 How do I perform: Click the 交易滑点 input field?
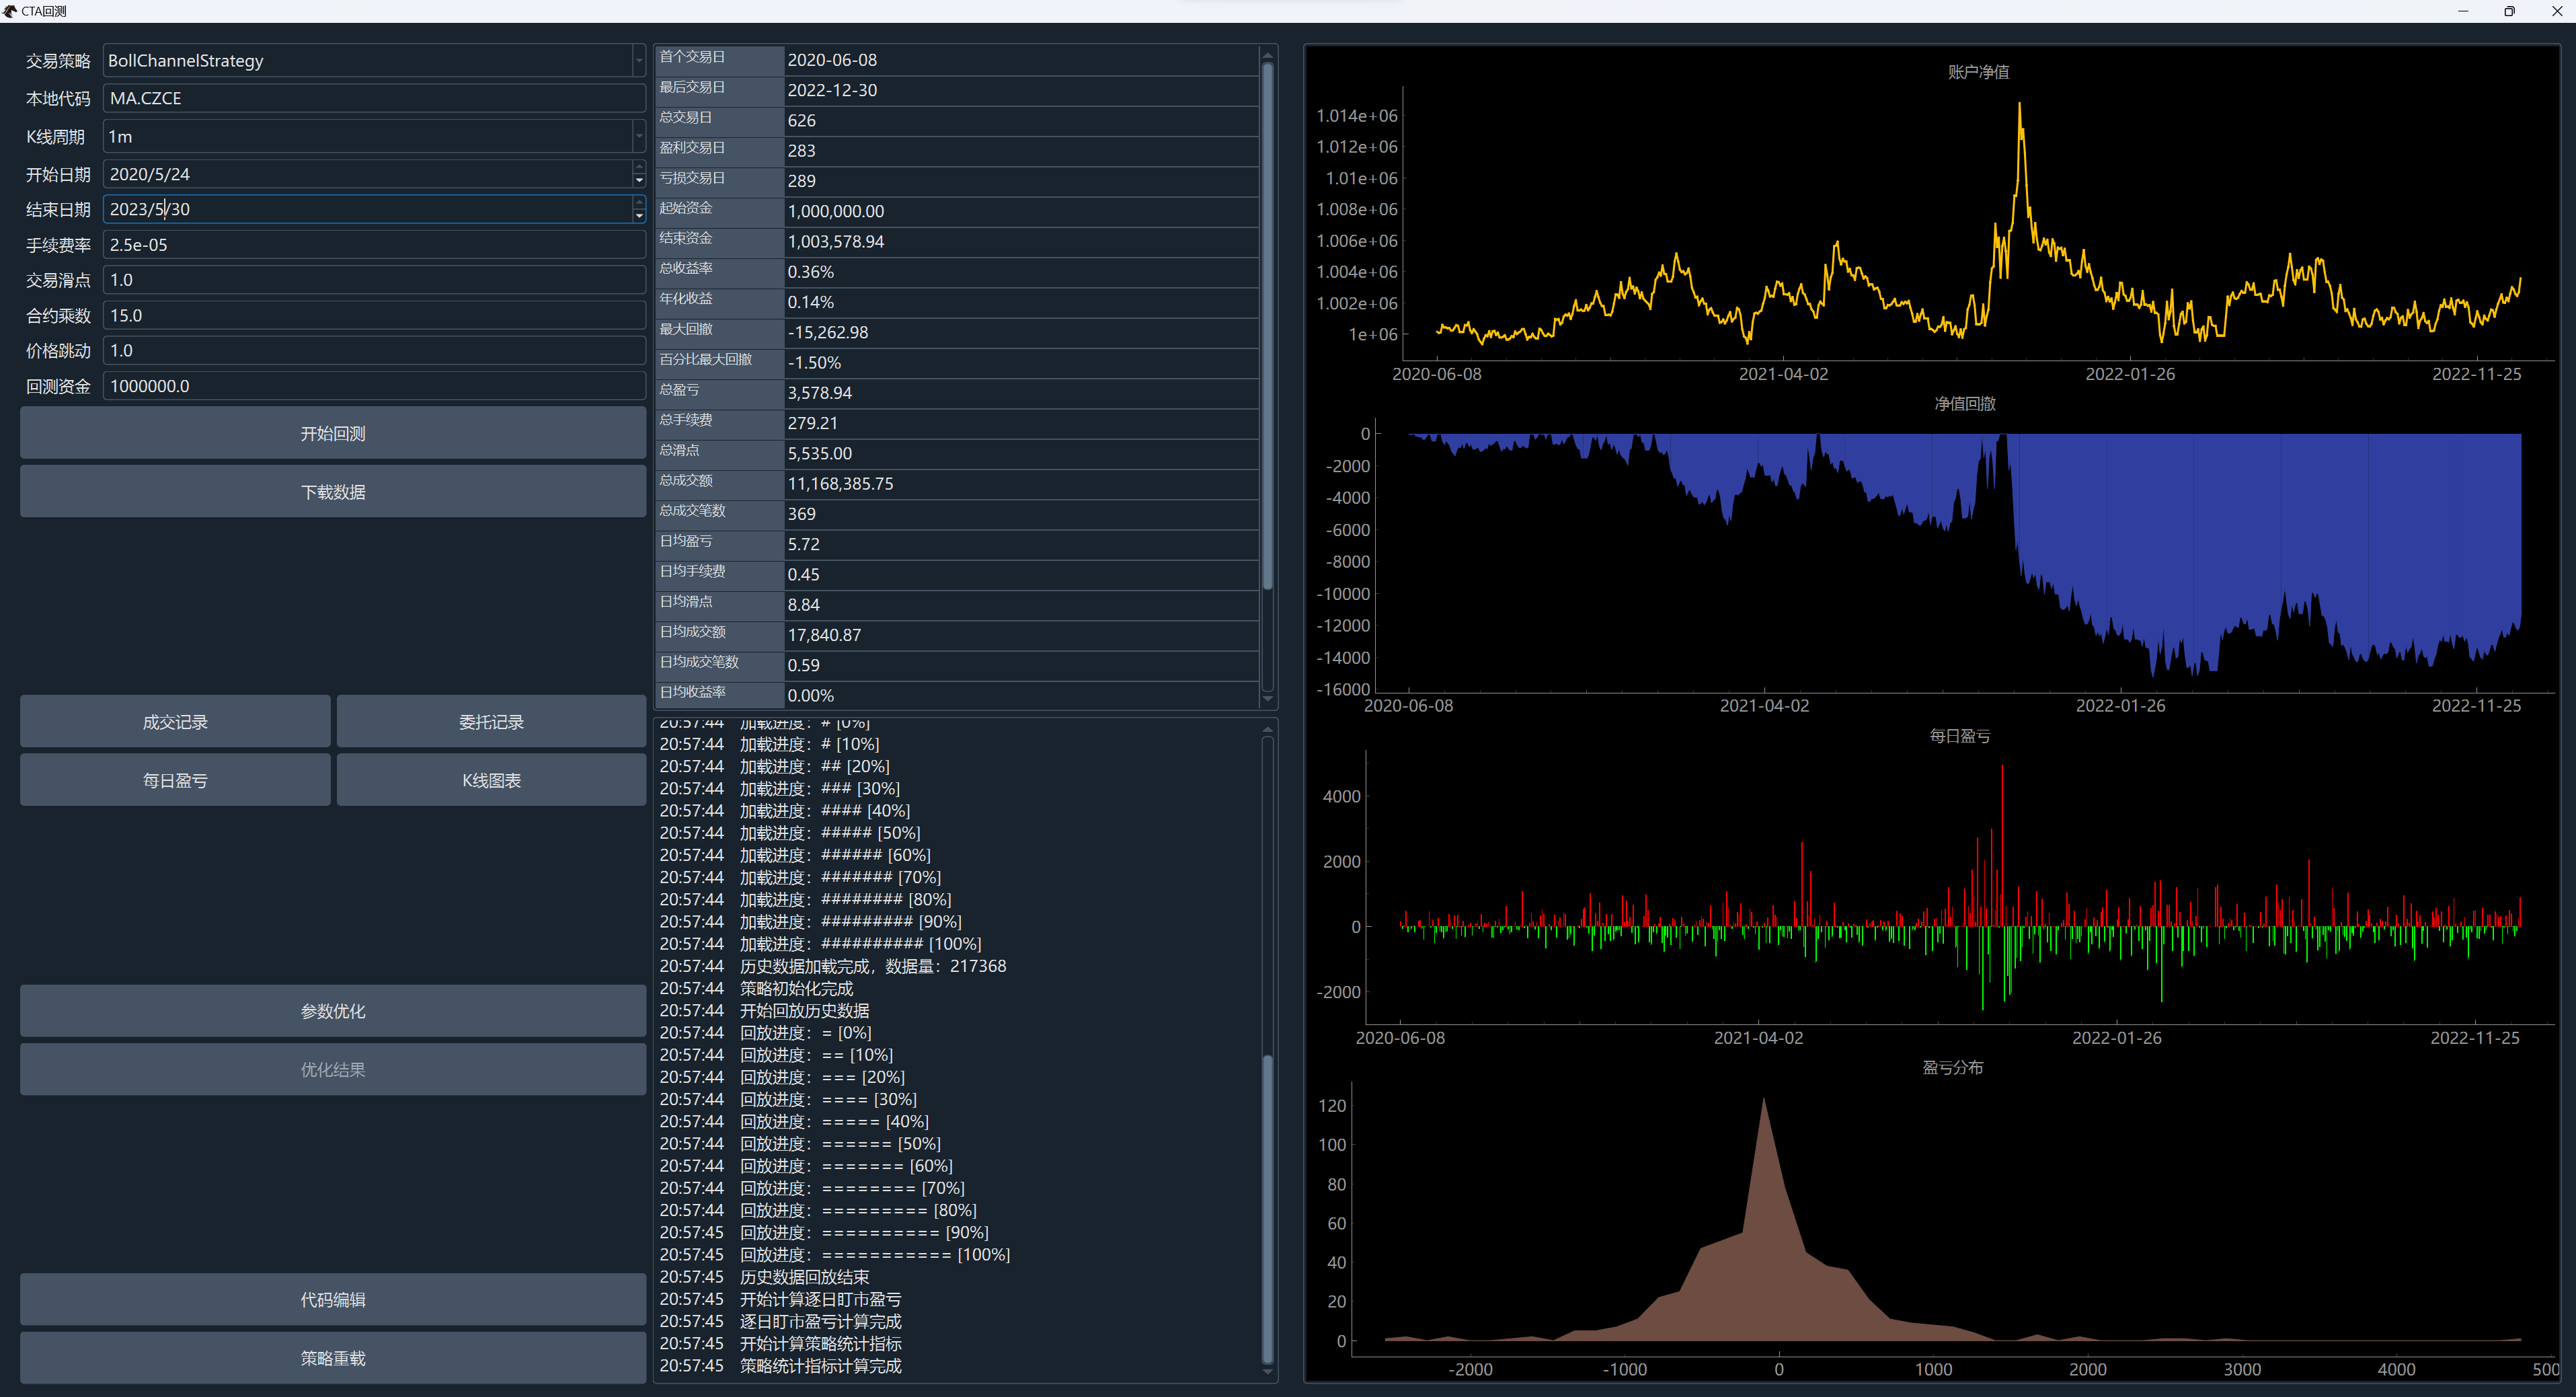pos(374,280)
